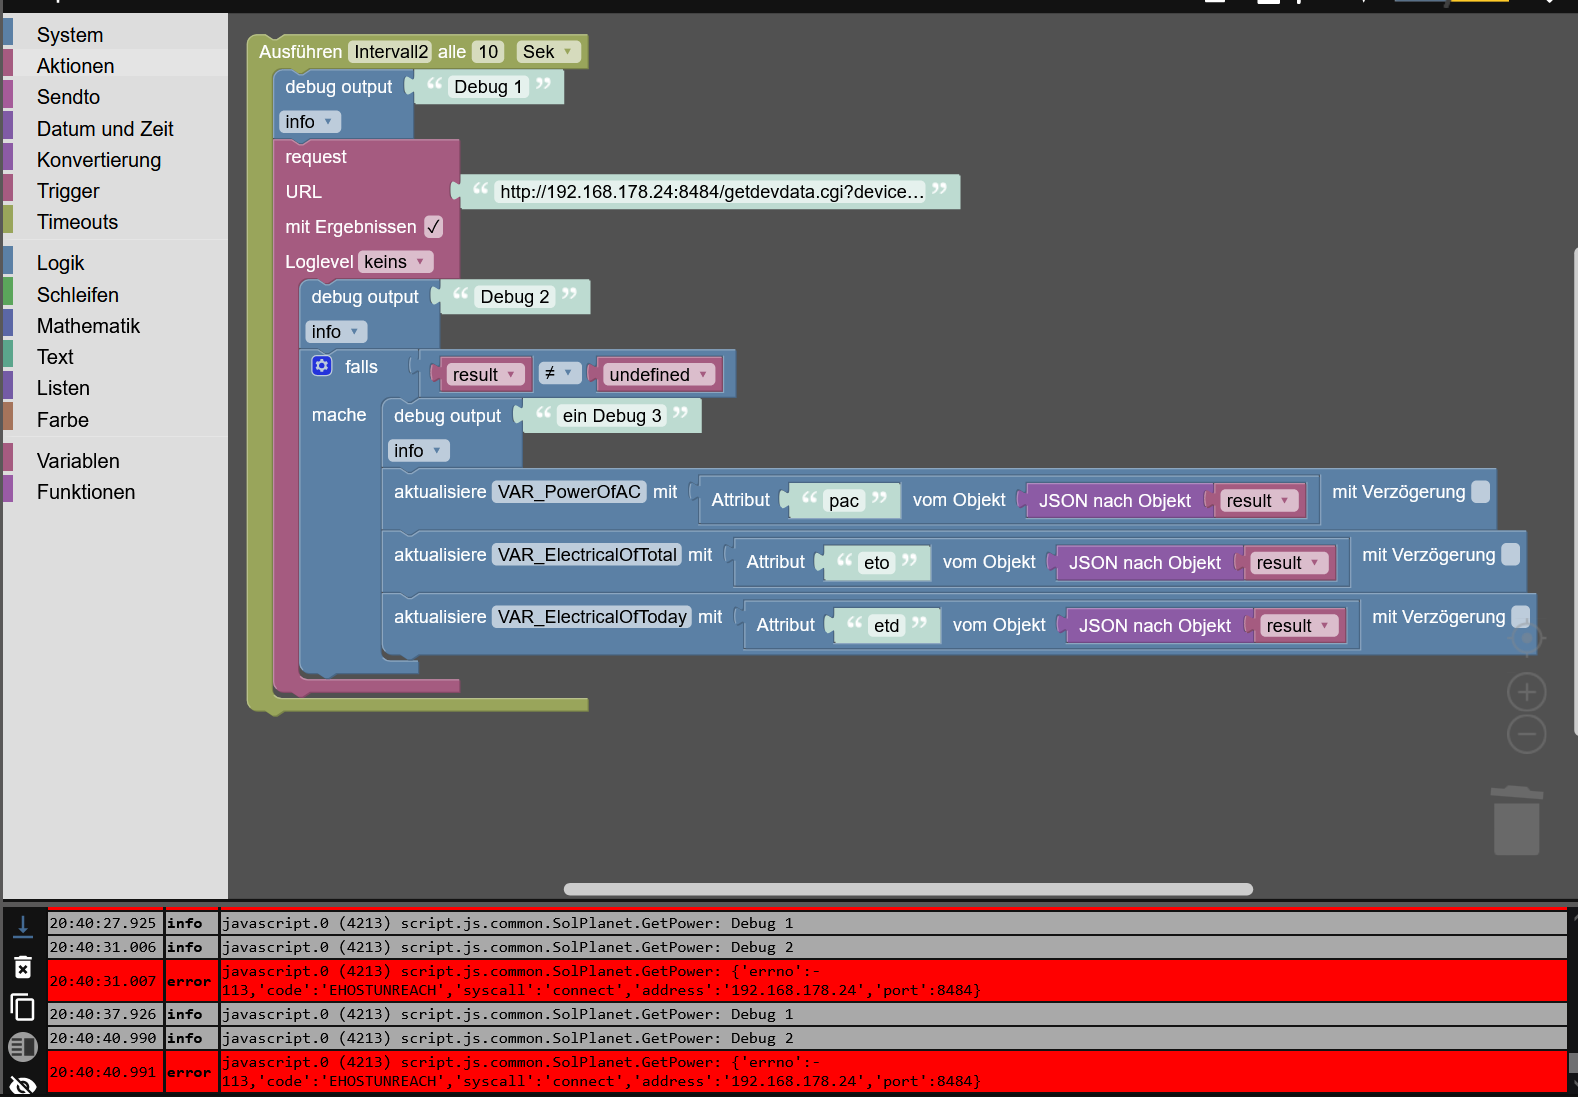The height and width of the screenshot is (1097, 1578).
Task: Select the request block label
Action: tap(316, 157)
